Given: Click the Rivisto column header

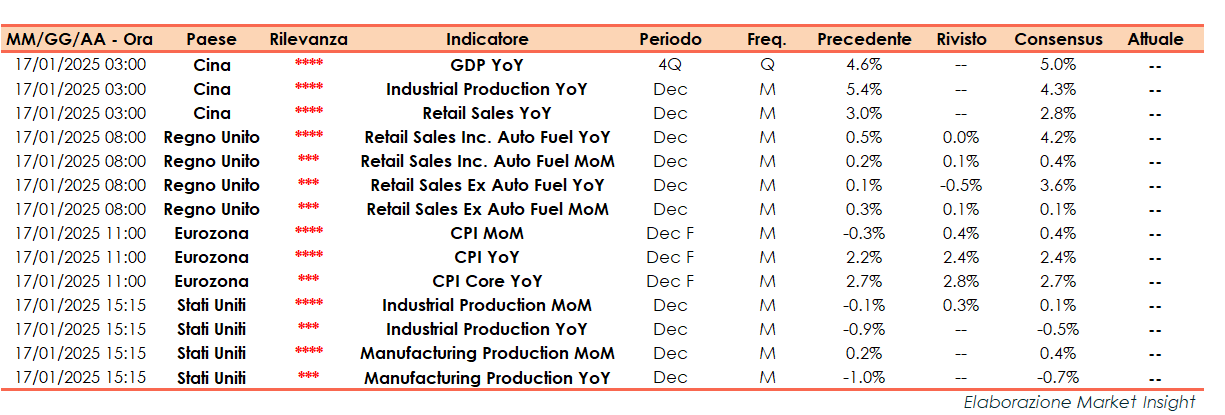Looking at the screenshot, I should 961,40.
